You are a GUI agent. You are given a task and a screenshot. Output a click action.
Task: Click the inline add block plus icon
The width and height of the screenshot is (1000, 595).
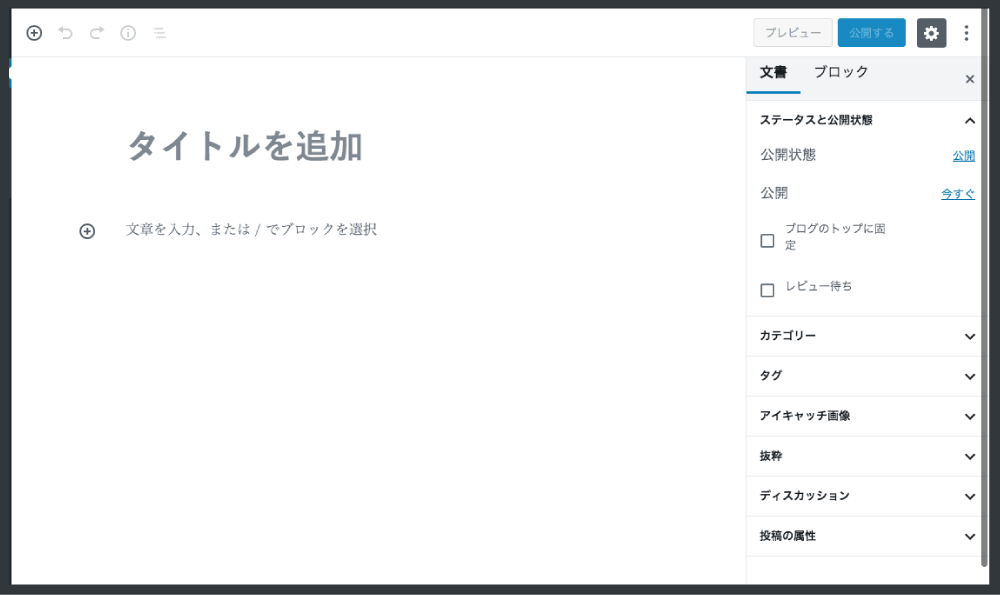click(87, 231)
